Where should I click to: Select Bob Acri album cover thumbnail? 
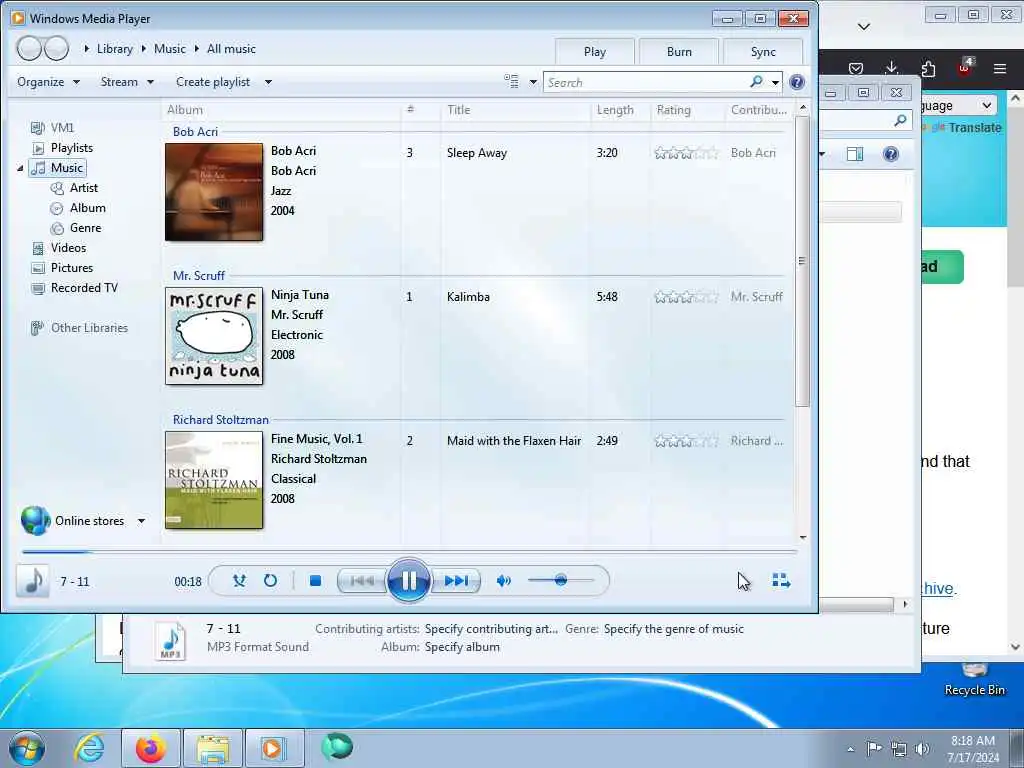(214, 192)
